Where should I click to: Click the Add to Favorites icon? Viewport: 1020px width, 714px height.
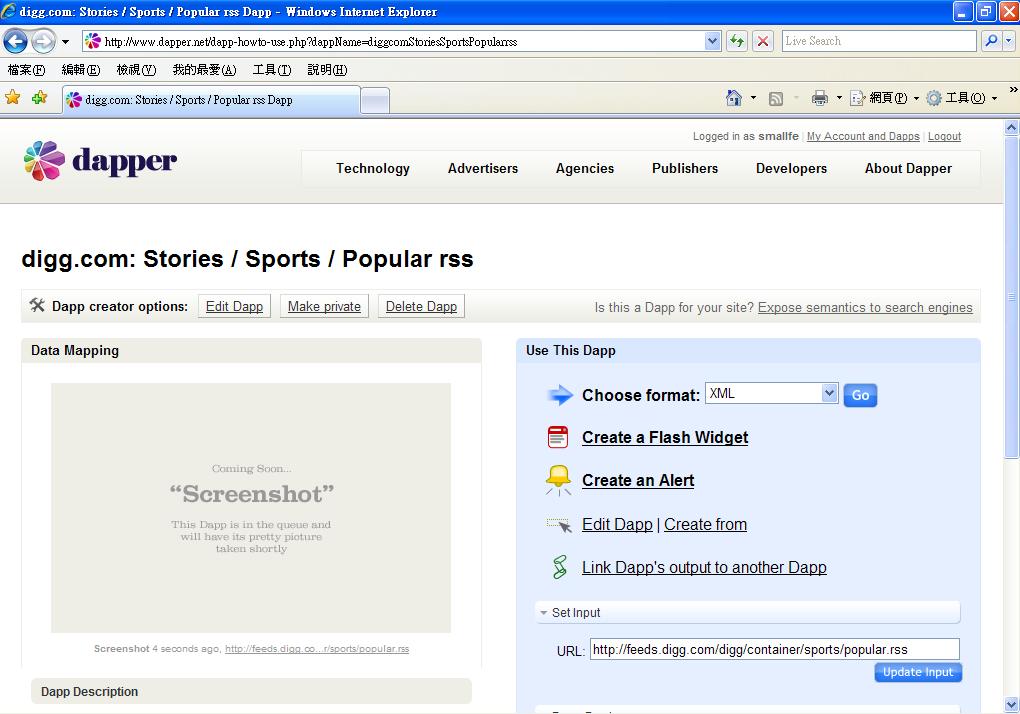click(x=39, y=98)
